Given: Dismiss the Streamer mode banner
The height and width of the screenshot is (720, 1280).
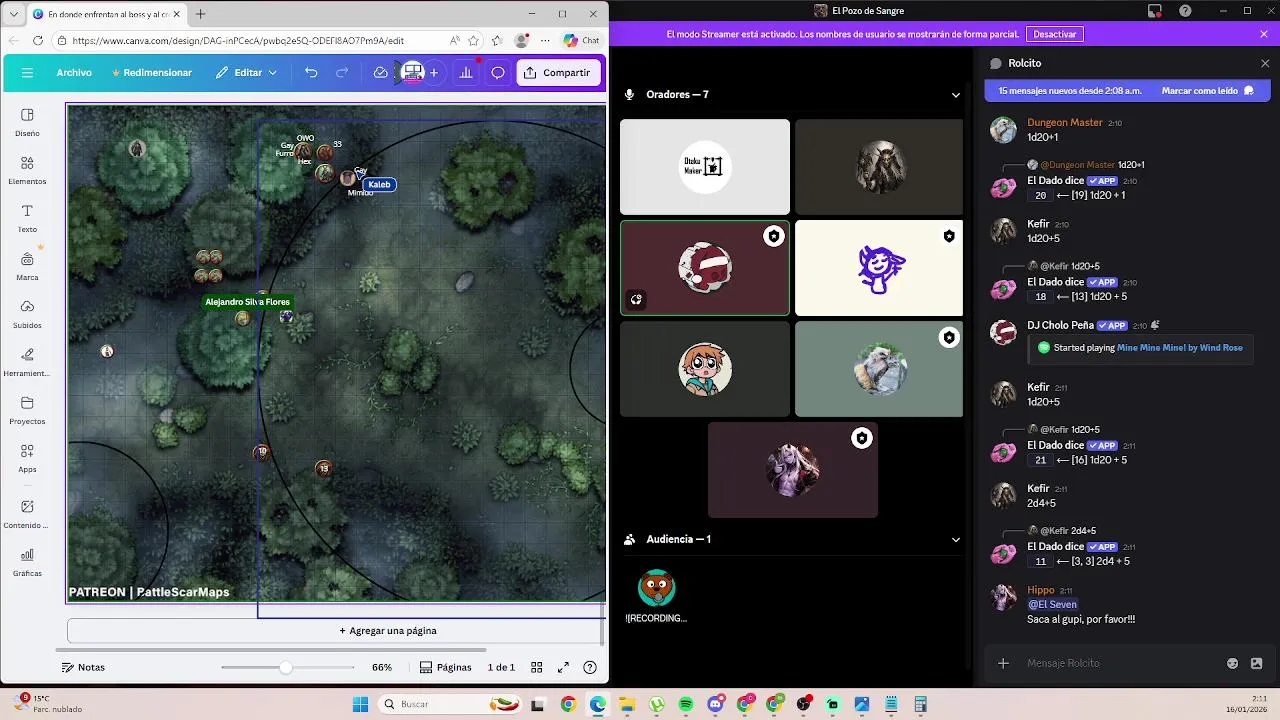Looking at the screenshot, I should [1264, 34].
